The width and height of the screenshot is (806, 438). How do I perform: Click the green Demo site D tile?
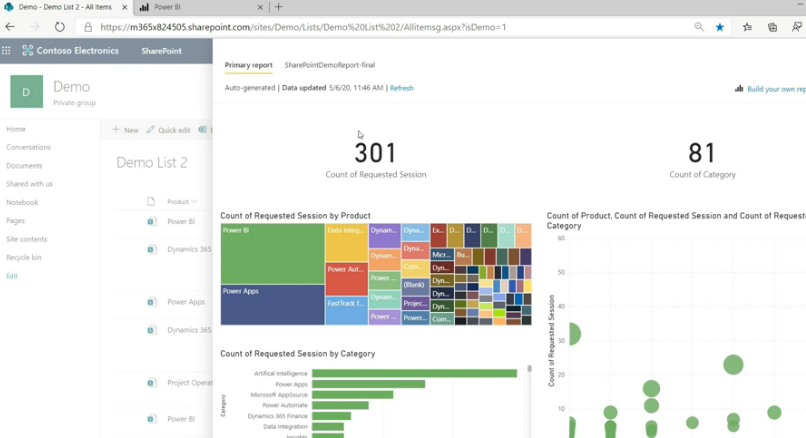click(x=26, y=92)
